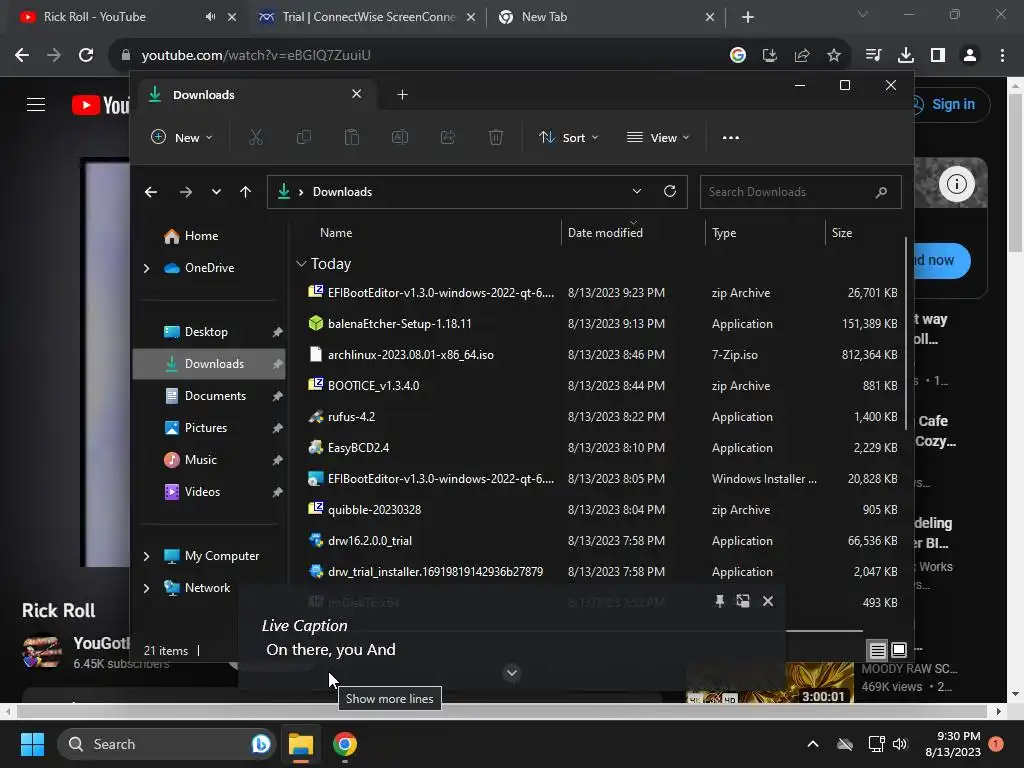Click the Share icon in Explorer toolbar

(448, 137)
